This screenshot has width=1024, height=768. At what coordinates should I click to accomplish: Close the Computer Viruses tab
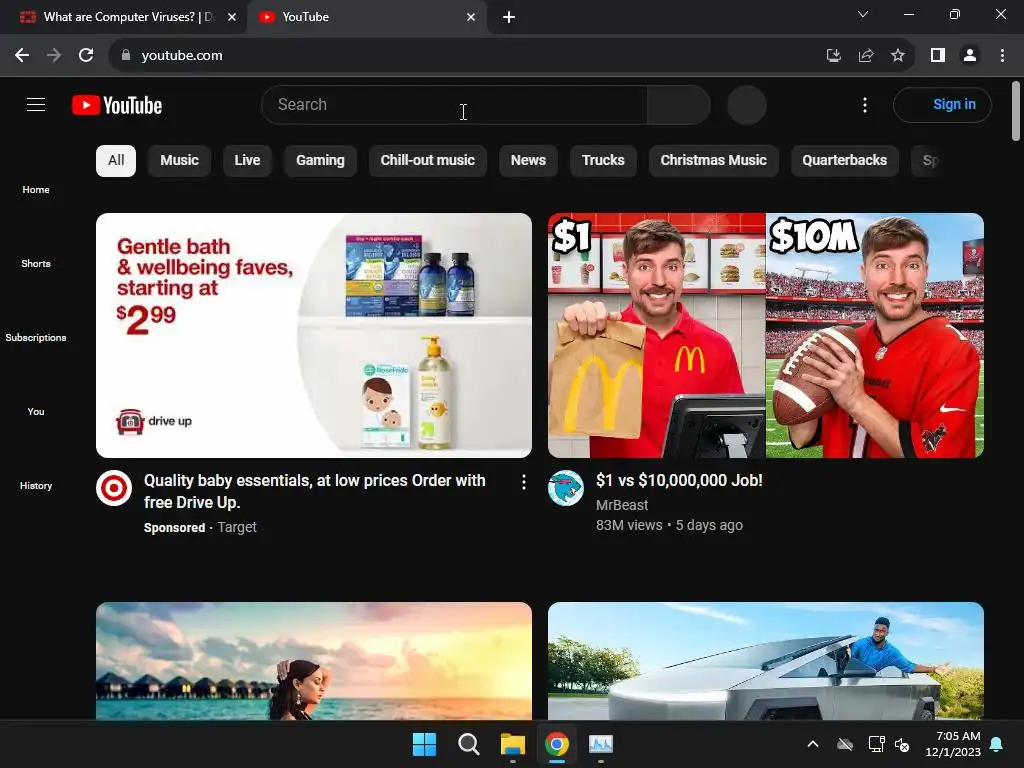click(x=232, y=17)
